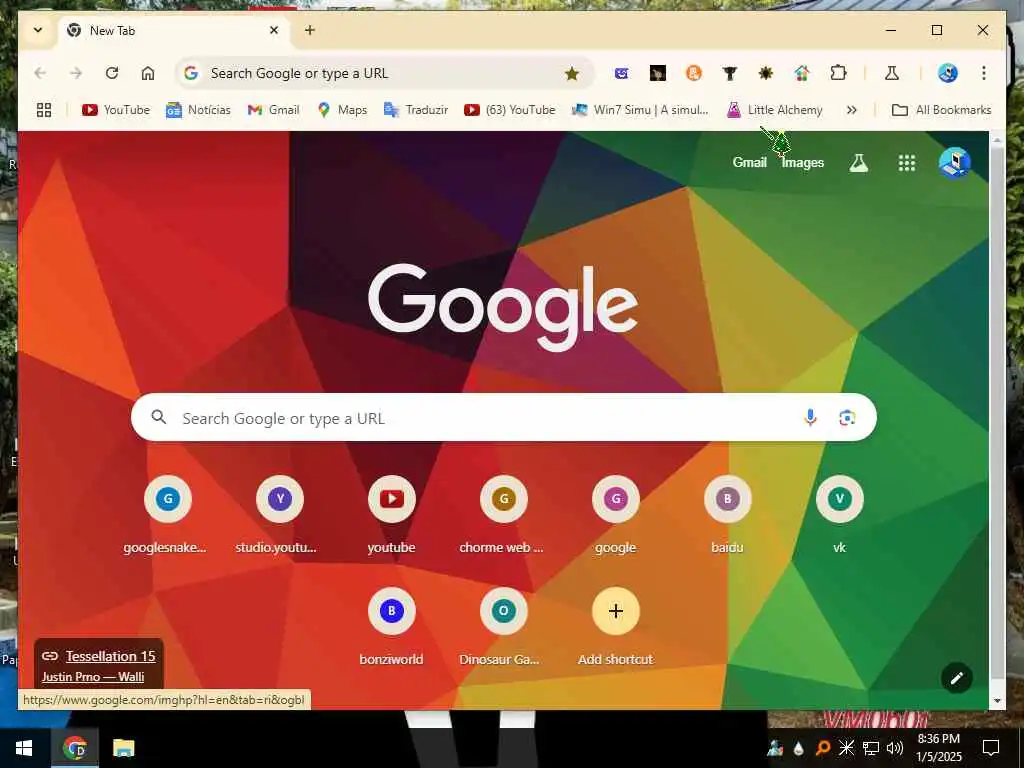Open the Windows notification center
Screen dimensions: 1024x768
pyautogui.click(x=991, y=748)
